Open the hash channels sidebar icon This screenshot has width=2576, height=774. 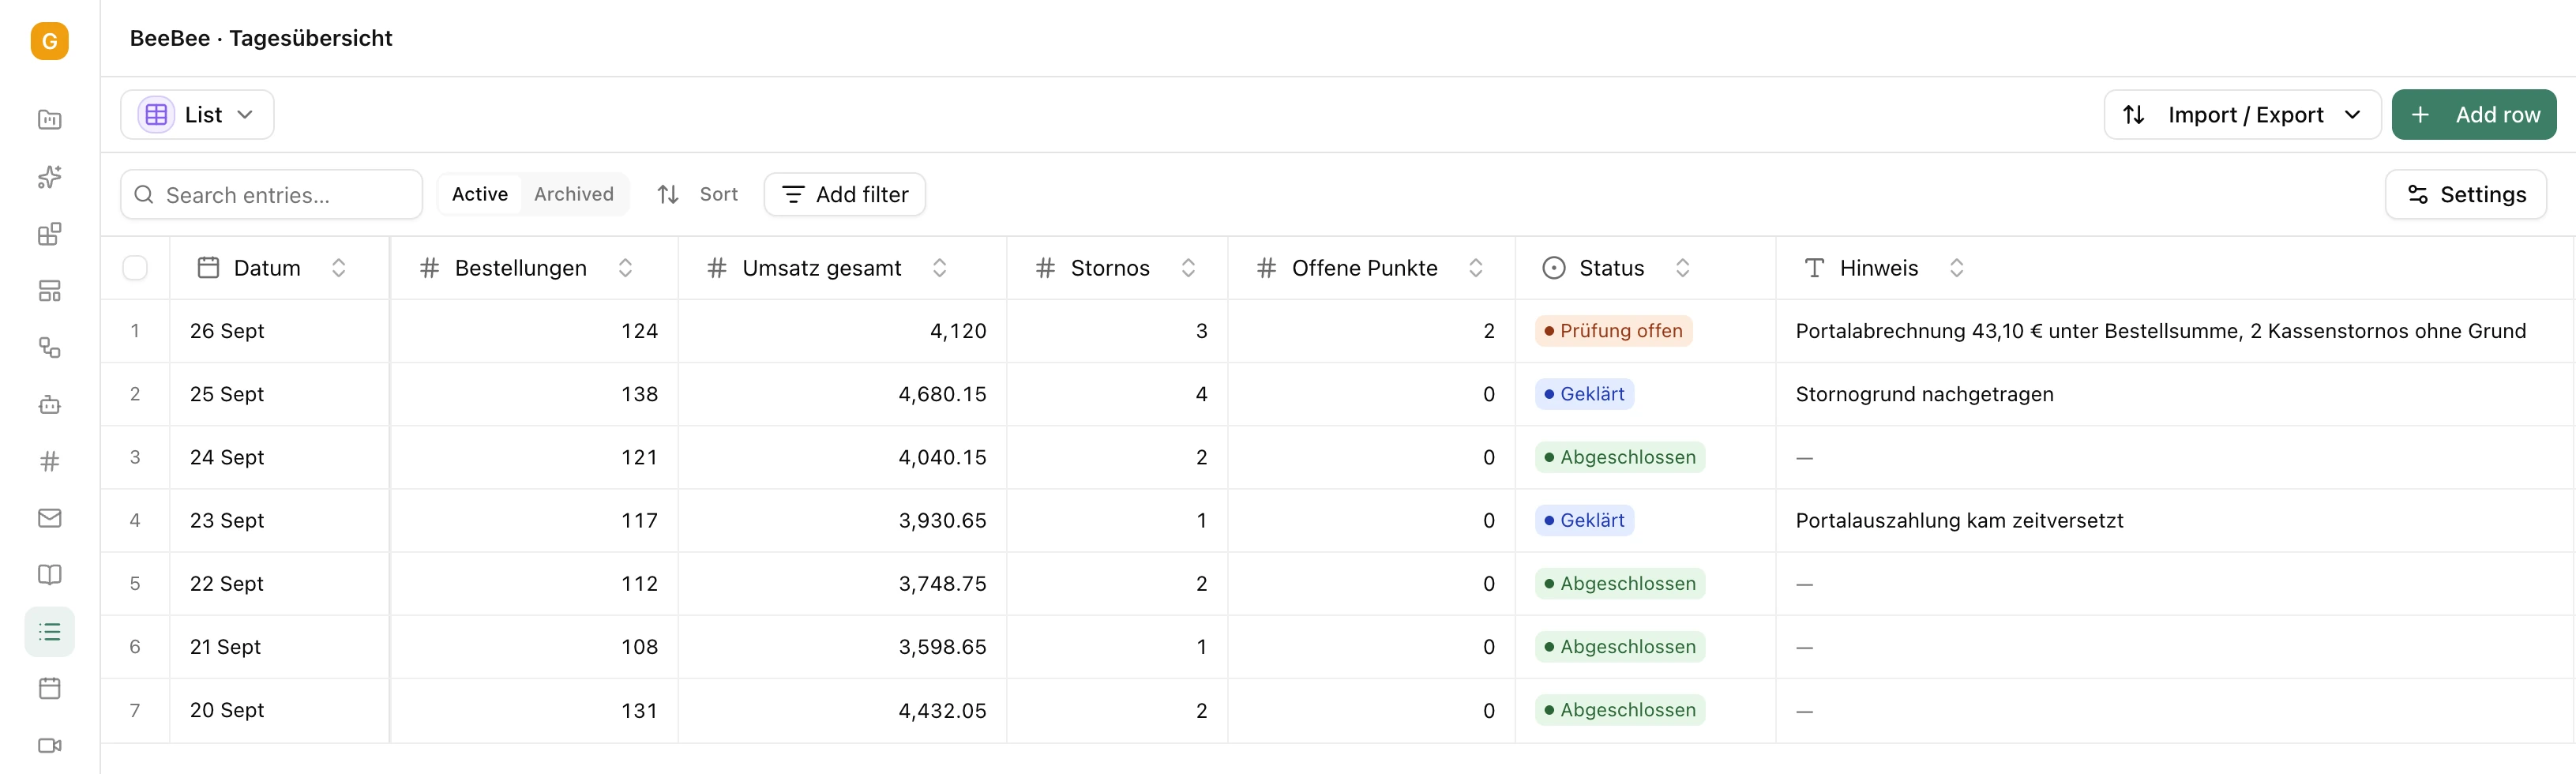point(49,461)
